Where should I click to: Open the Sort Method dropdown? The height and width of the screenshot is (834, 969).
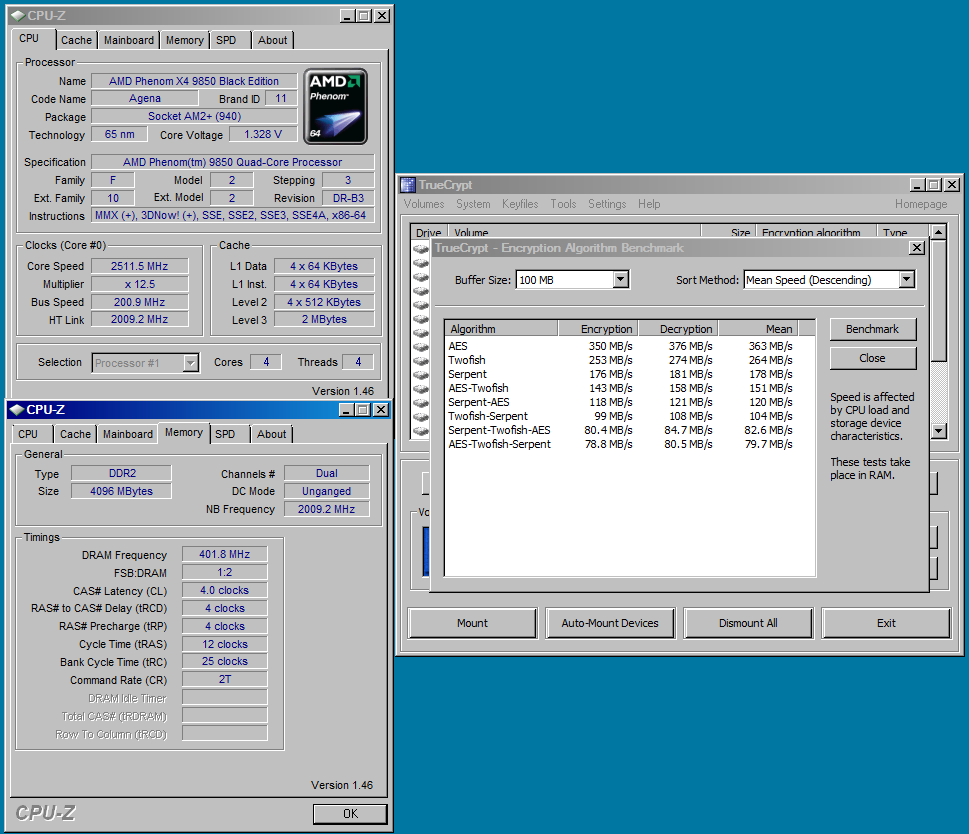pyautogui.click(x=907, y=280)
